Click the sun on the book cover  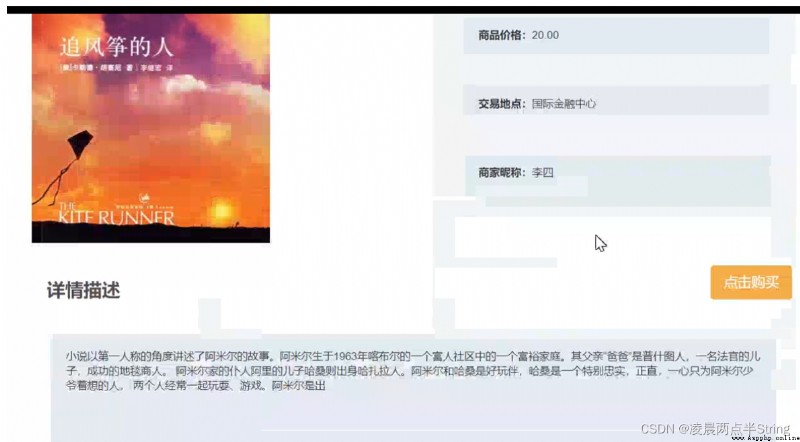tap(222, 209)
